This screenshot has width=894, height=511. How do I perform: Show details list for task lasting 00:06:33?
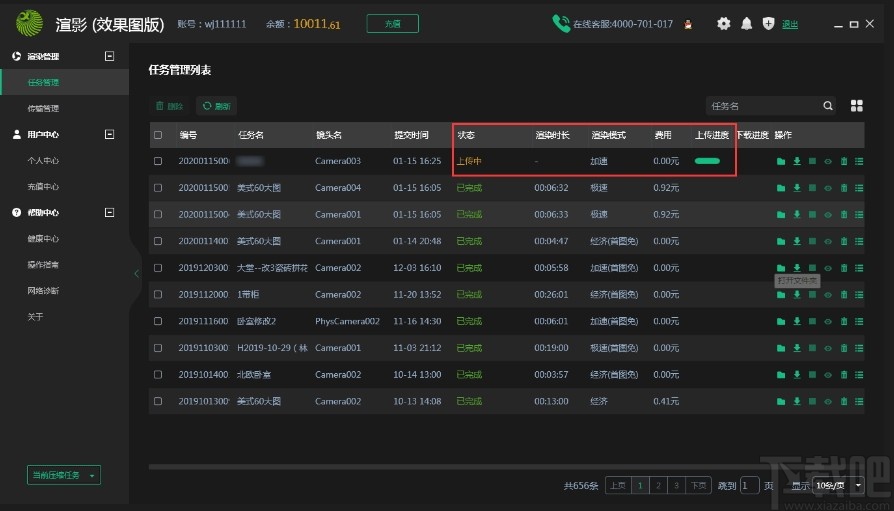click(859, 215)
